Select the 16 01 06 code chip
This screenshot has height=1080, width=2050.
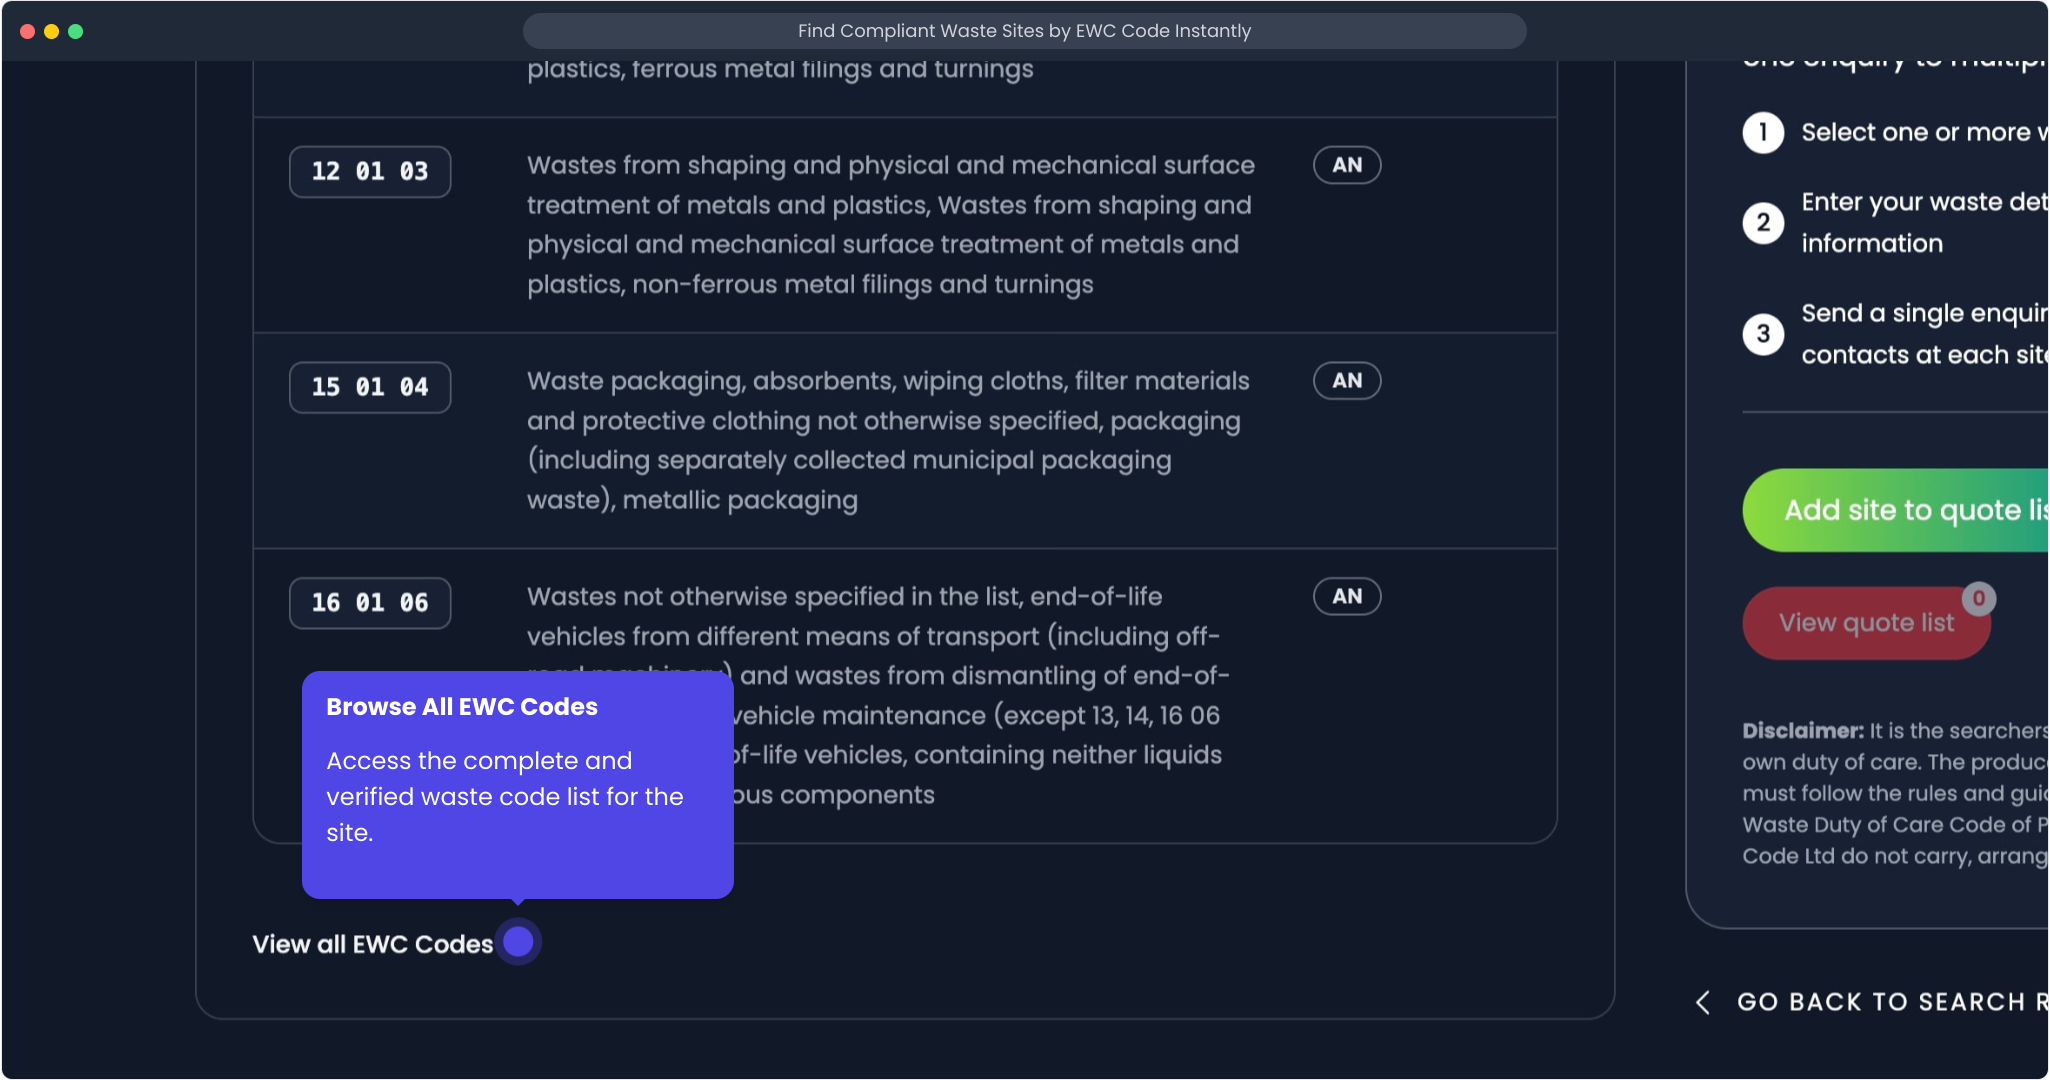click(370, 603)
